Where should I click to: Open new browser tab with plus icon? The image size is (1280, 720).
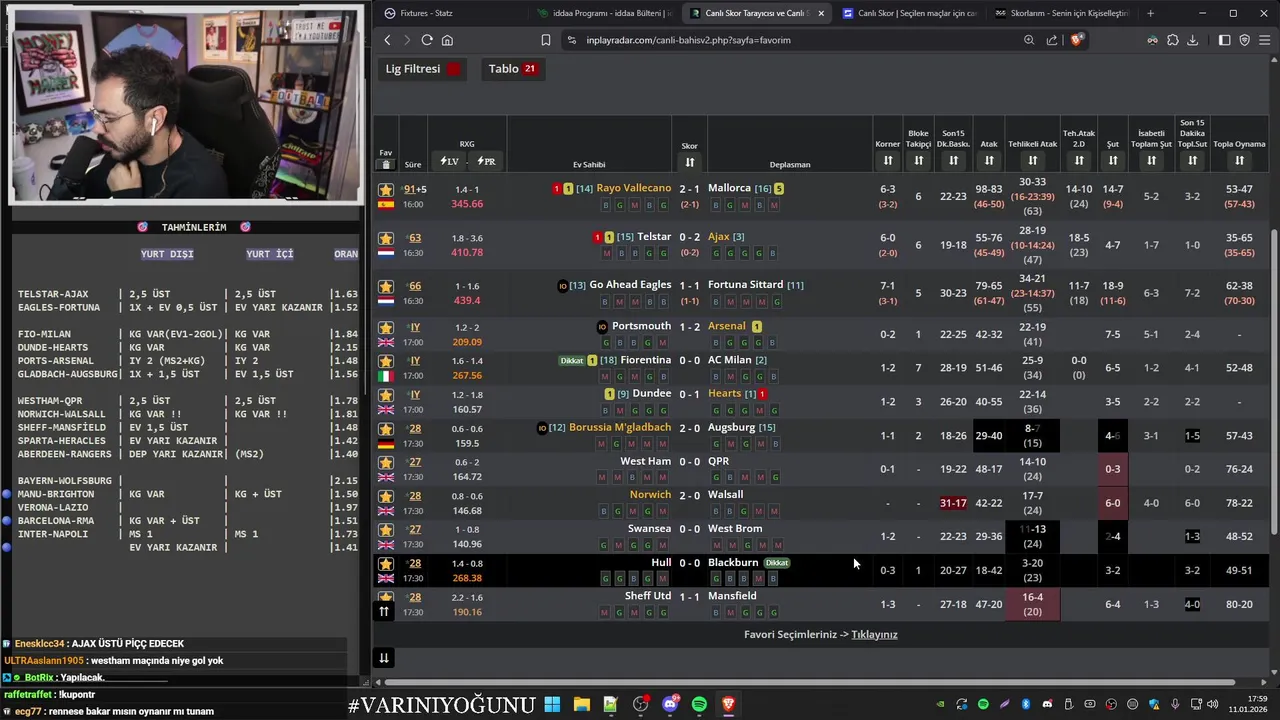[x=1150, y=13]
